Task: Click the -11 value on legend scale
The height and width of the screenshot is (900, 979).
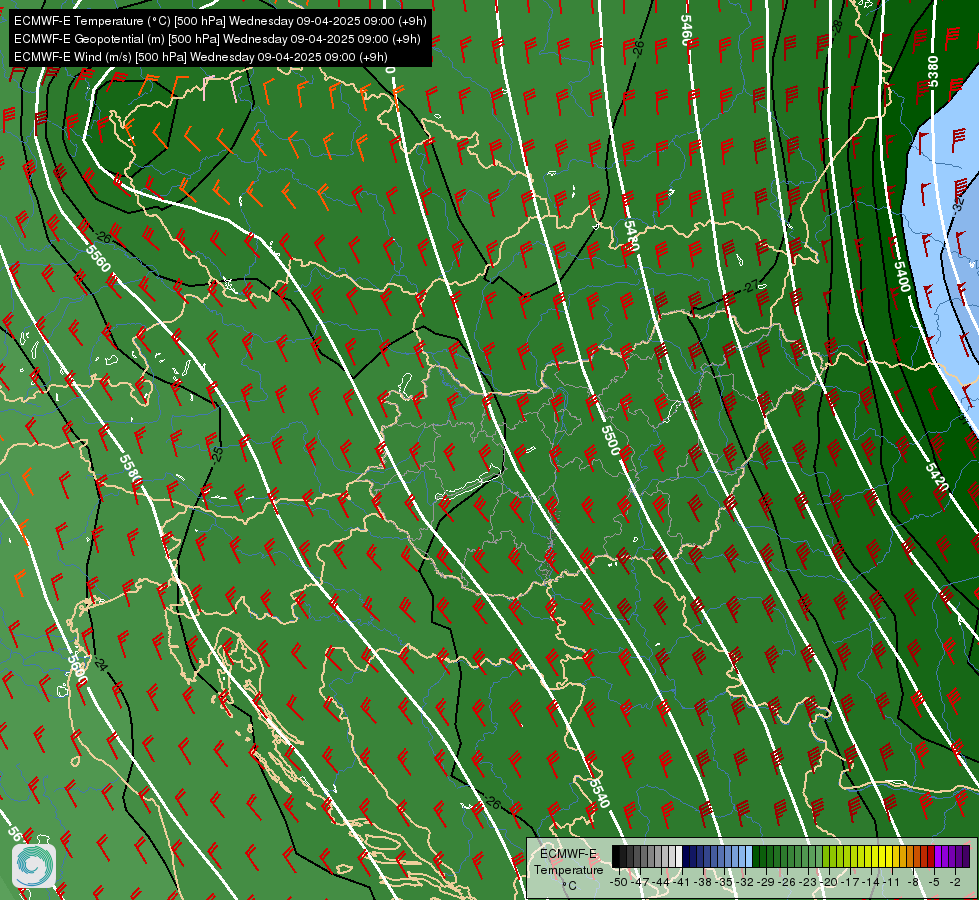Action: 893,882
